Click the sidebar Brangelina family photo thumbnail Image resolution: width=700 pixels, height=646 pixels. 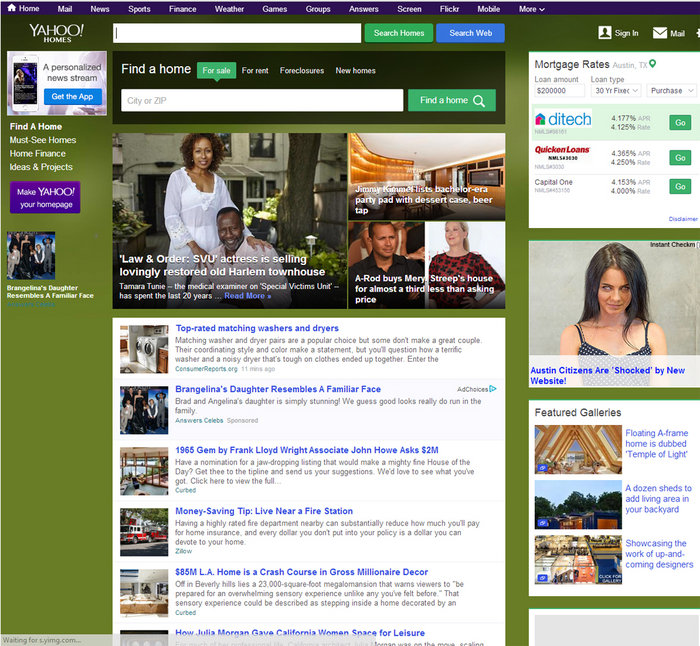point(31,255)
